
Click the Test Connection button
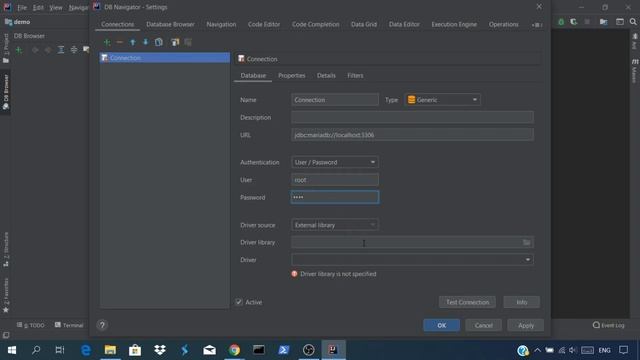[x=467, y=302]
